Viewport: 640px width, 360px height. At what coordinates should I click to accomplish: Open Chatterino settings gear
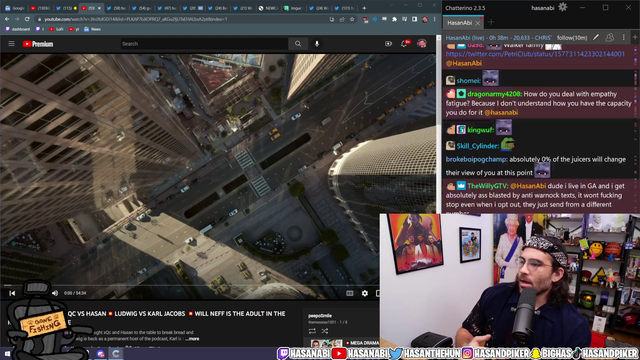coord(562,7)
